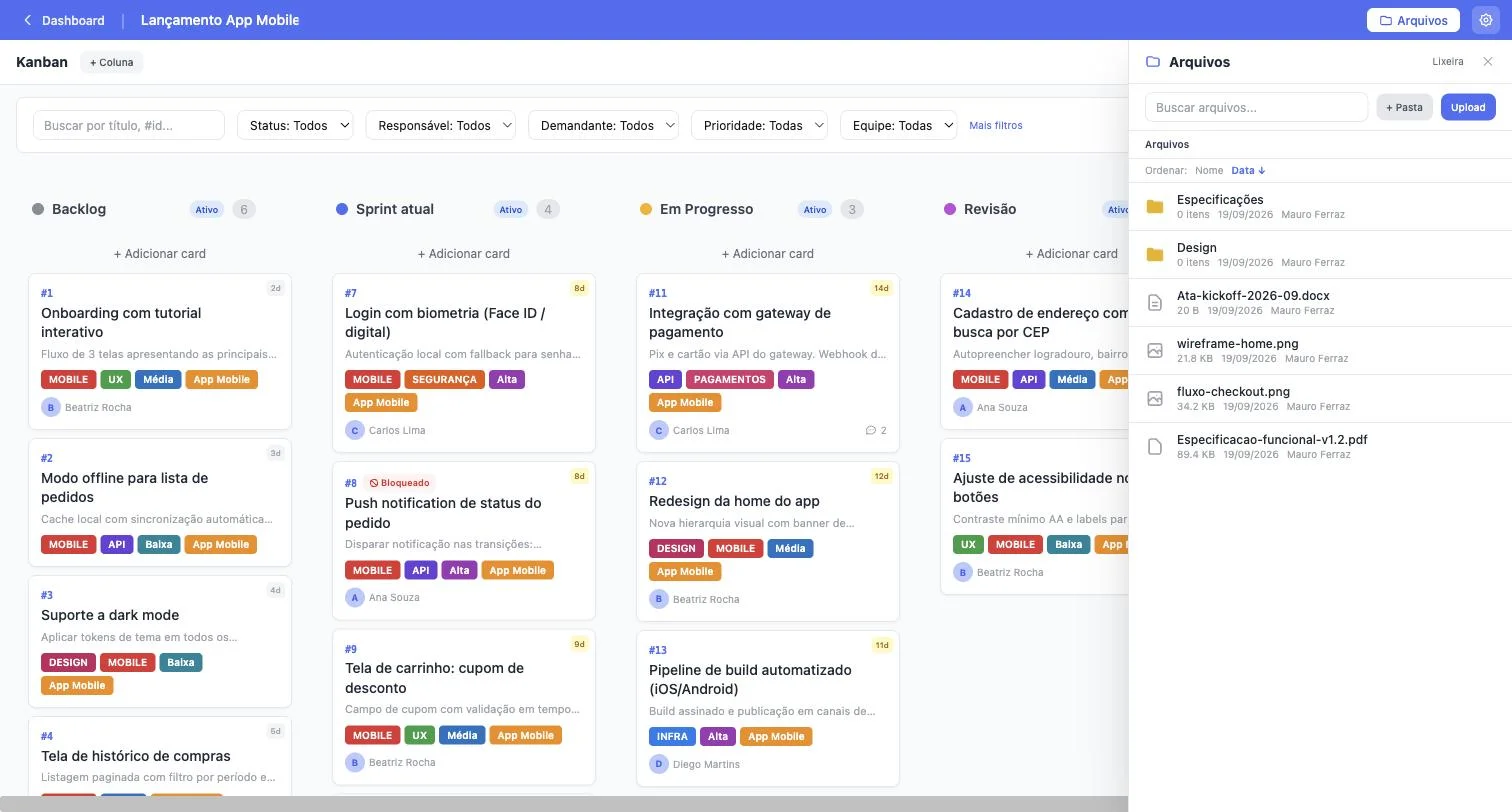The image size is (1512, 812).
Task: Add a card to the Backlog column
Action: coord(160,254)
